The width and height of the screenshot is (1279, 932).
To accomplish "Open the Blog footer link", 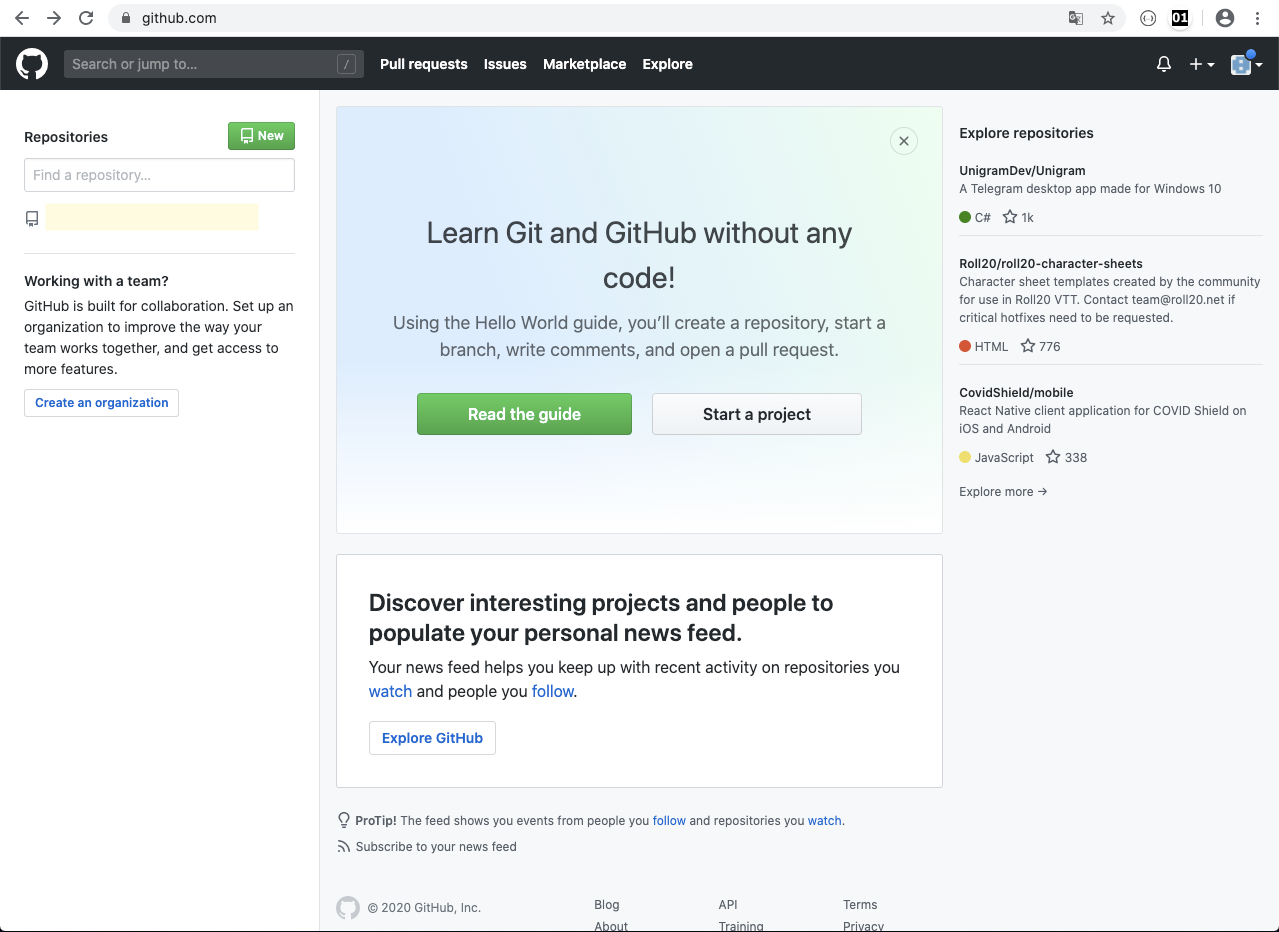I will pos(607,905).
